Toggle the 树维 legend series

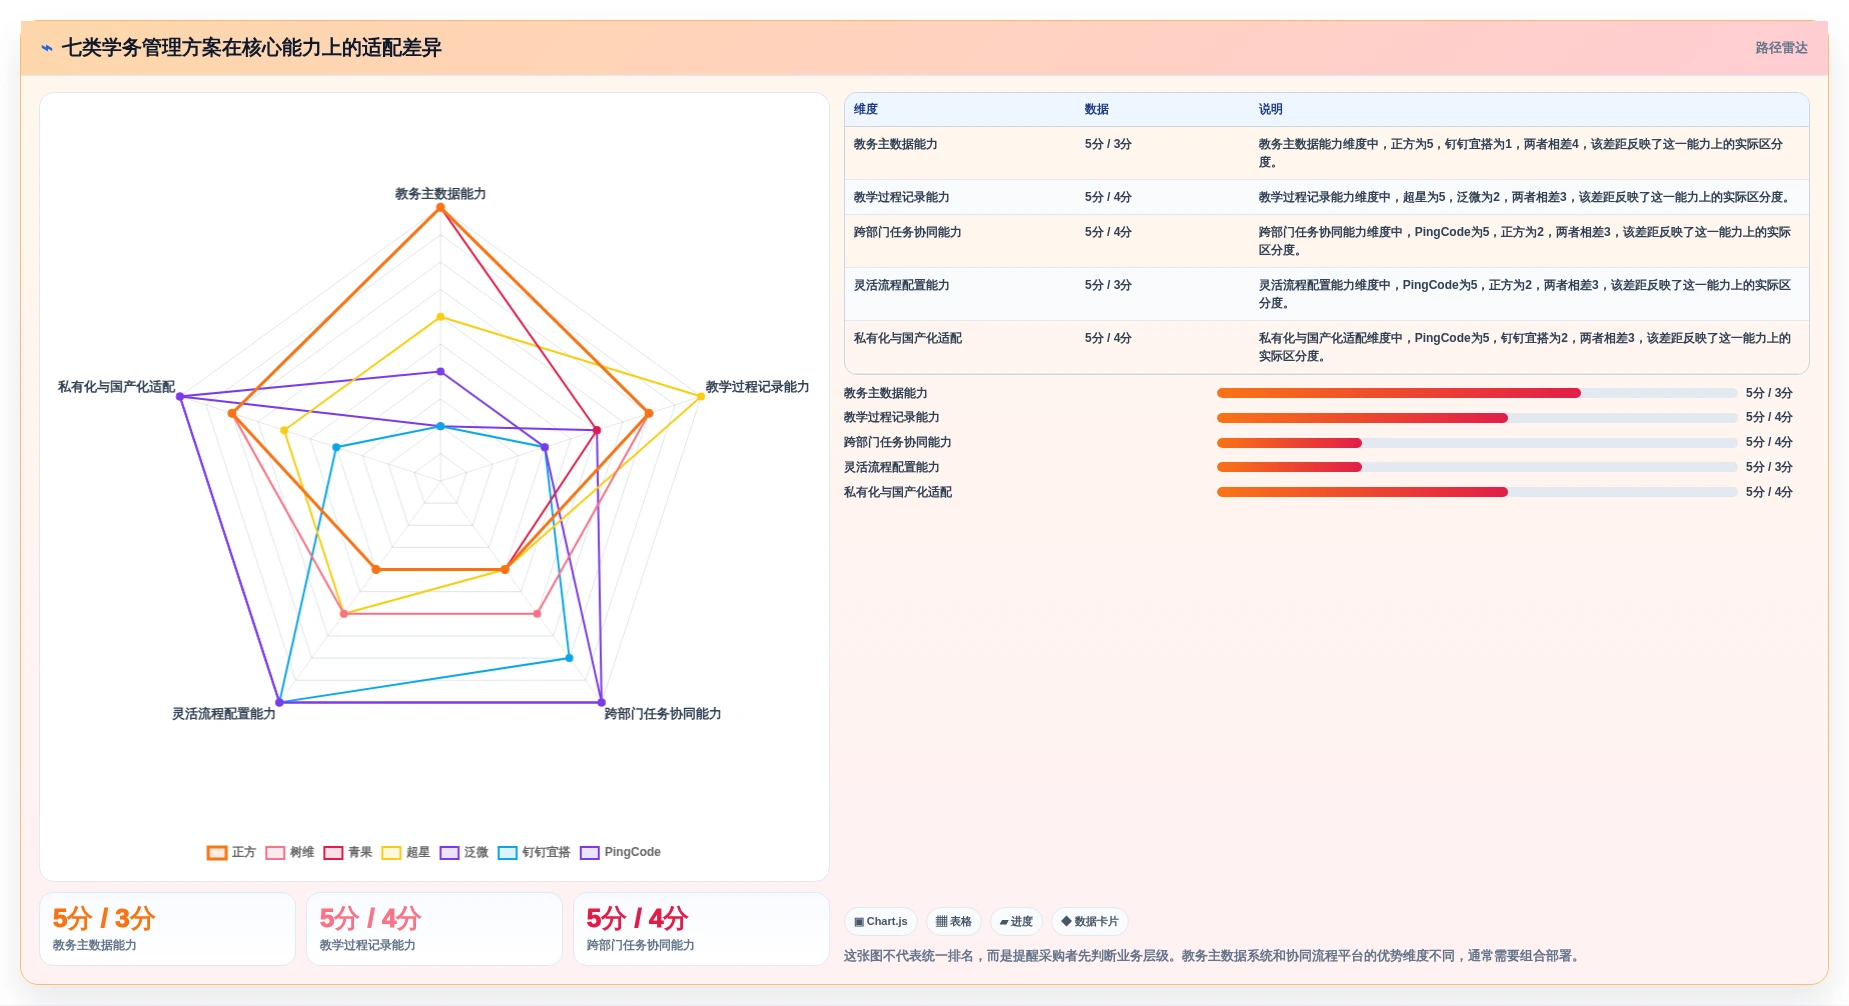pos(290,852)
